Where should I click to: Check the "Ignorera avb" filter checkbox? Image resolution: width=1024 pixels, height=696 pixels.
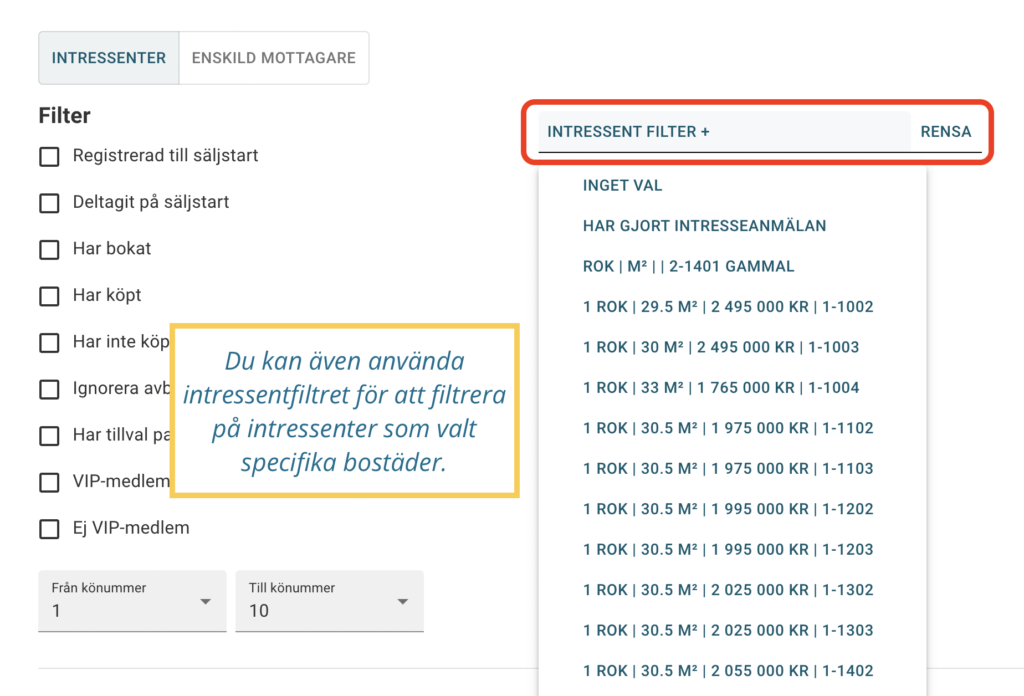point(49,389)
